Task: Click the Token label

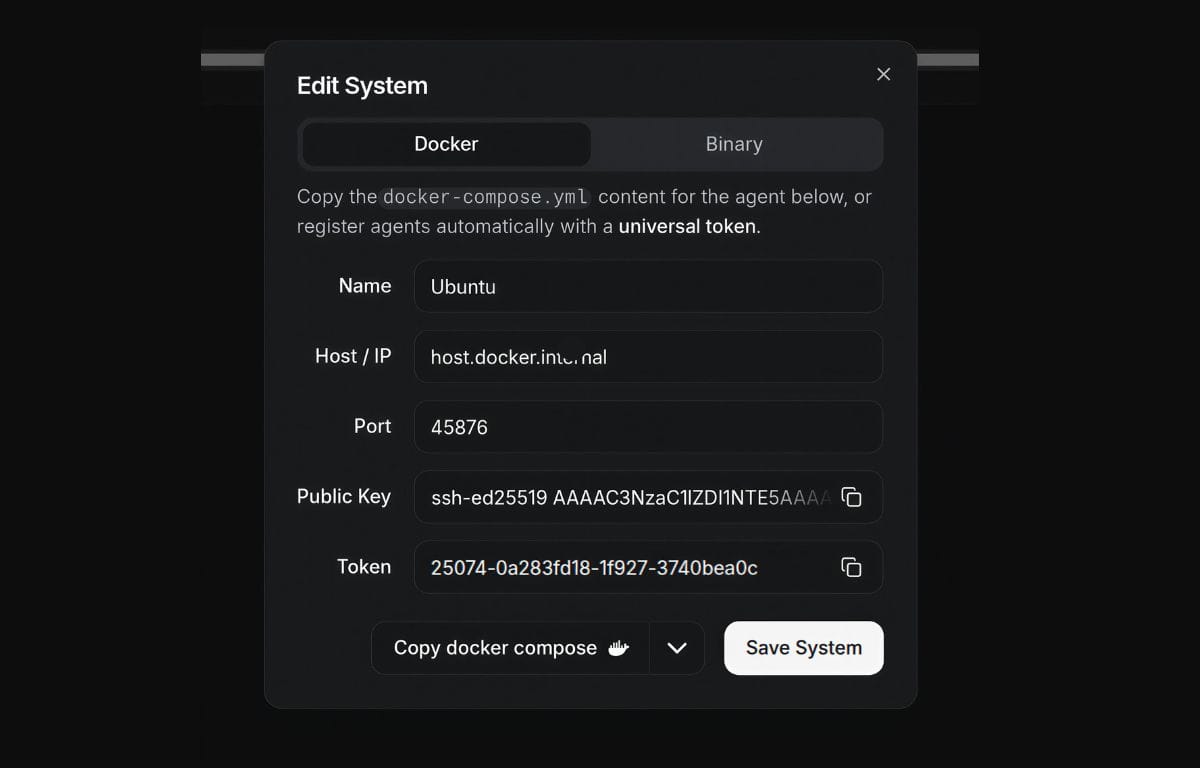Action: coord(364,566)
